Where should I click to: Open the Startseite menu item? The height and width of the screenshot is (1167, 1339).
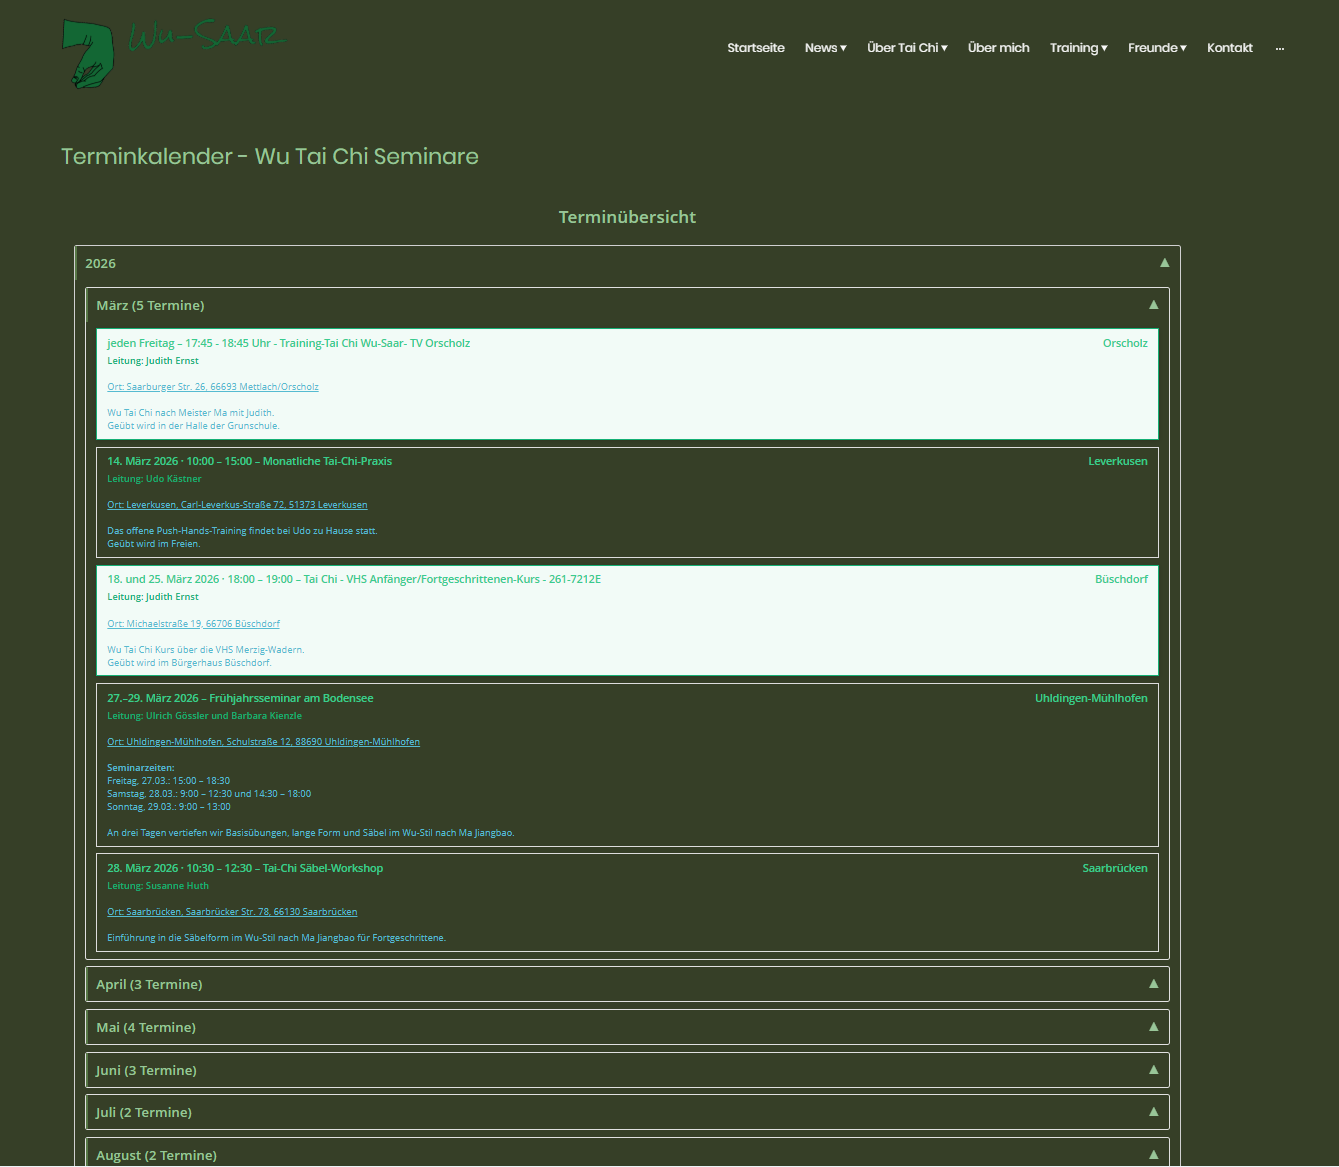755,48
